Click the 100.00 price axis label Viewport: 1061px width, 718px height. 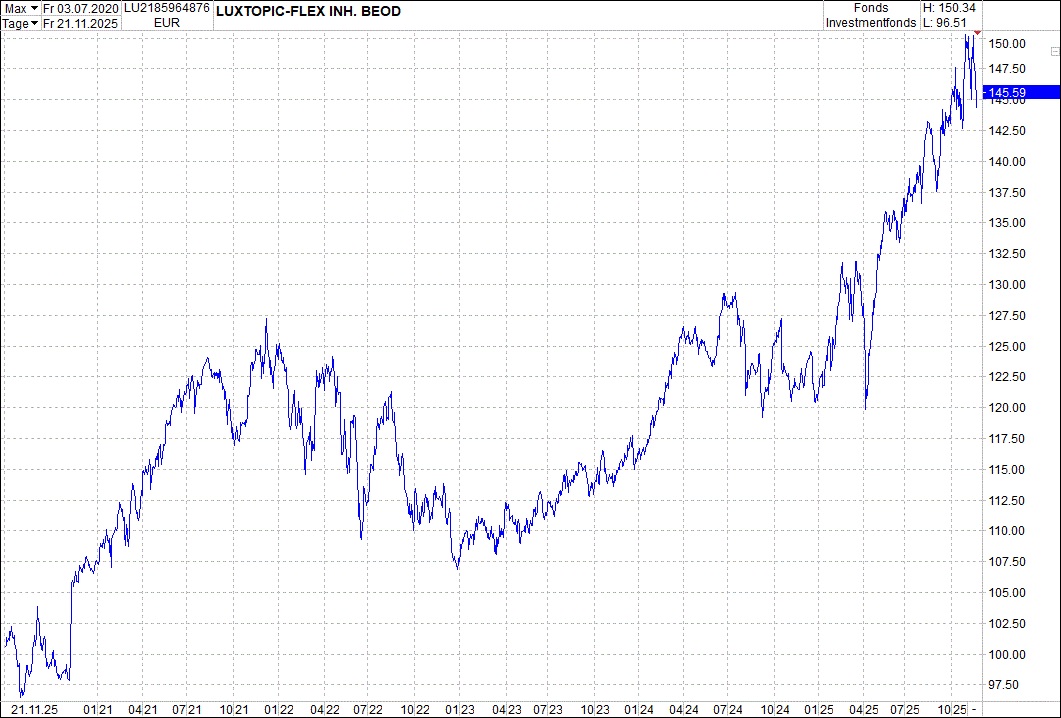[1007, 655]
